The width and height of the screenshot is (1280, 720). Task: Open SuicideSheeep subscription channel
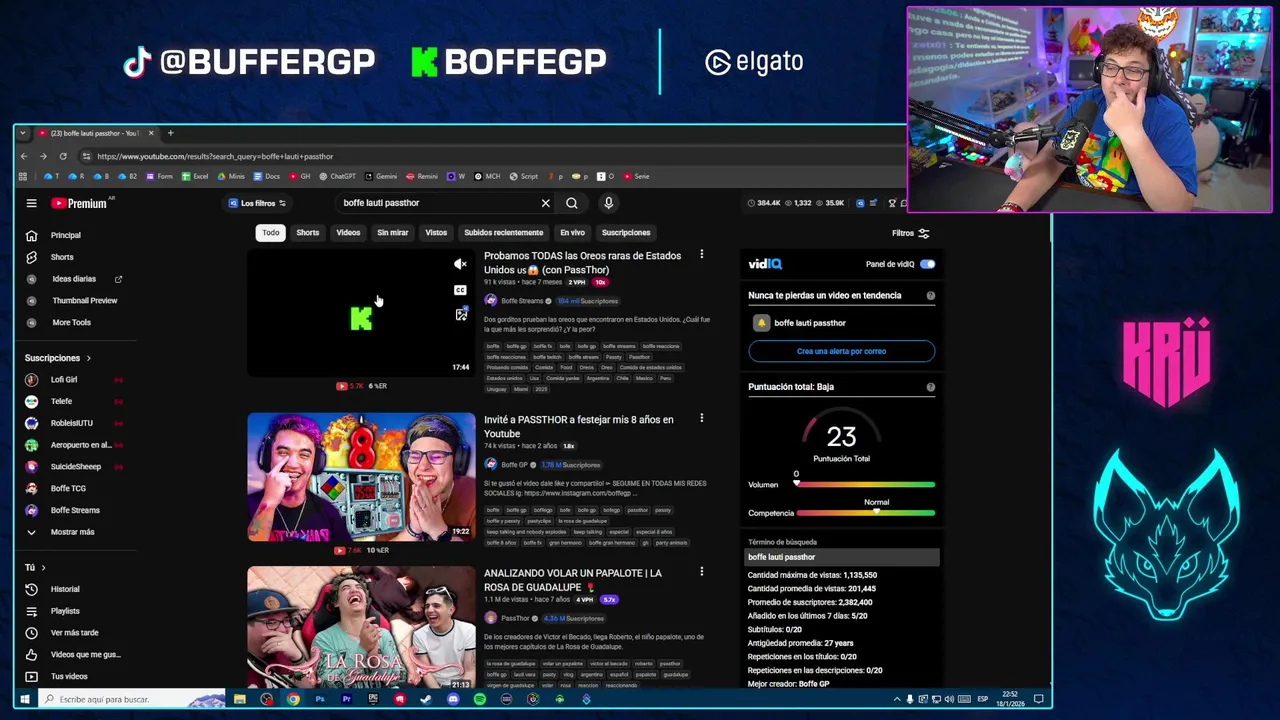click(75, 466)
